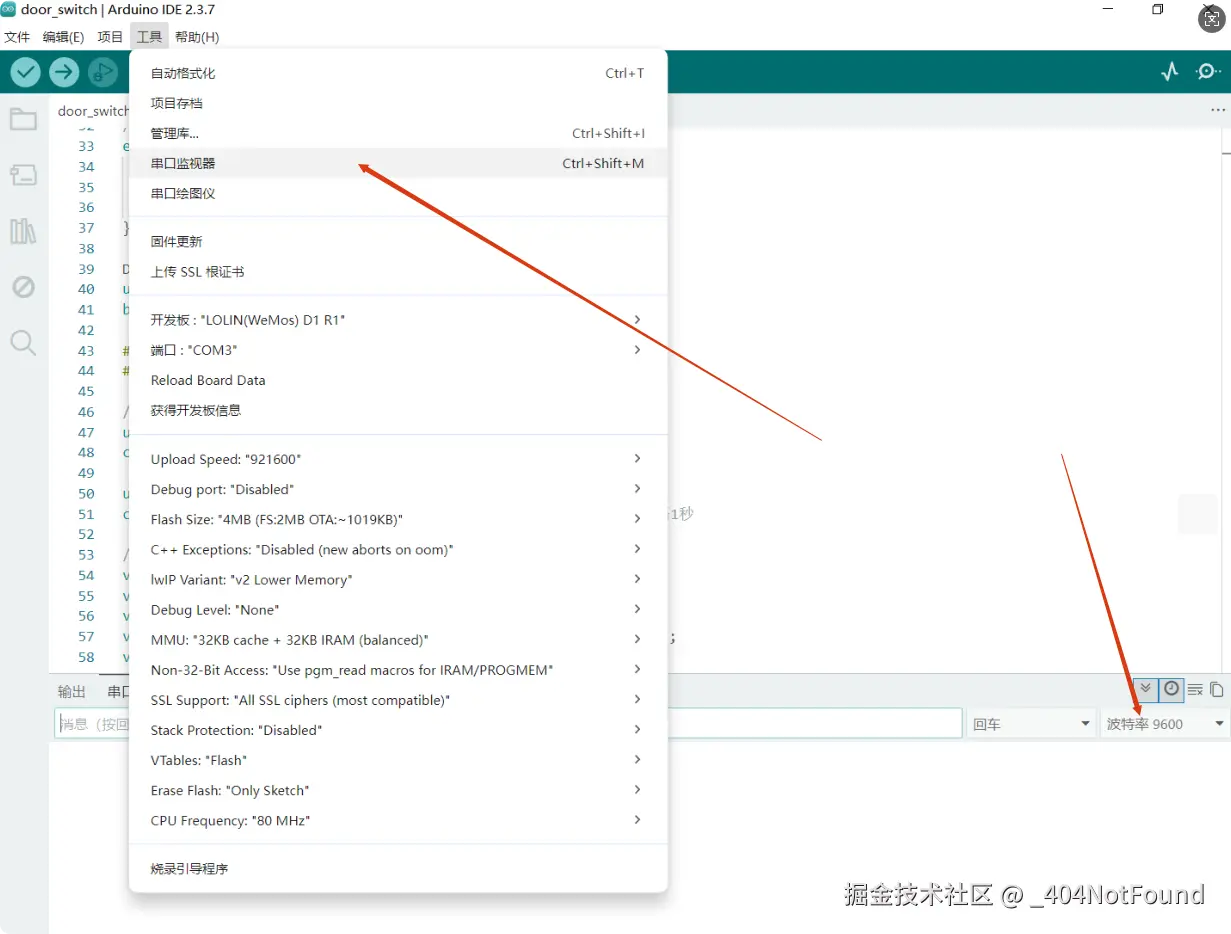1231x934 pixels.
Task: Open the 编辑(E) menu
Action: pos(63,37)
